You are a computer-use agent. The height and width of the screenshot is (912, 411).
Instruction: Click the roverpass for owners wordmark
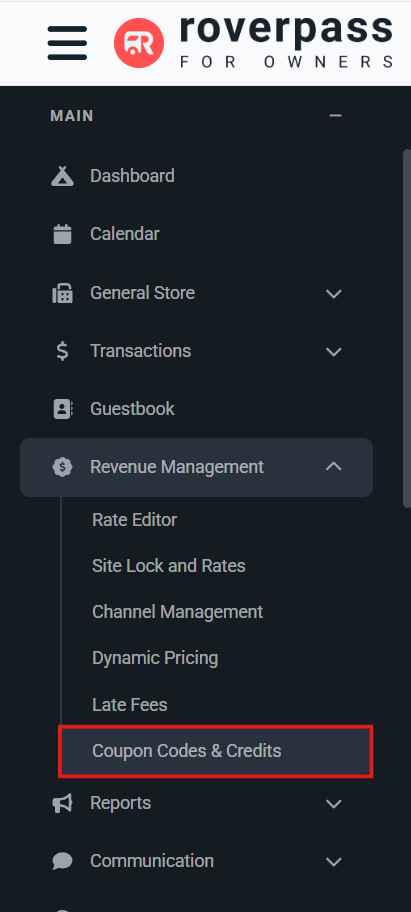(x=287, y=41)
